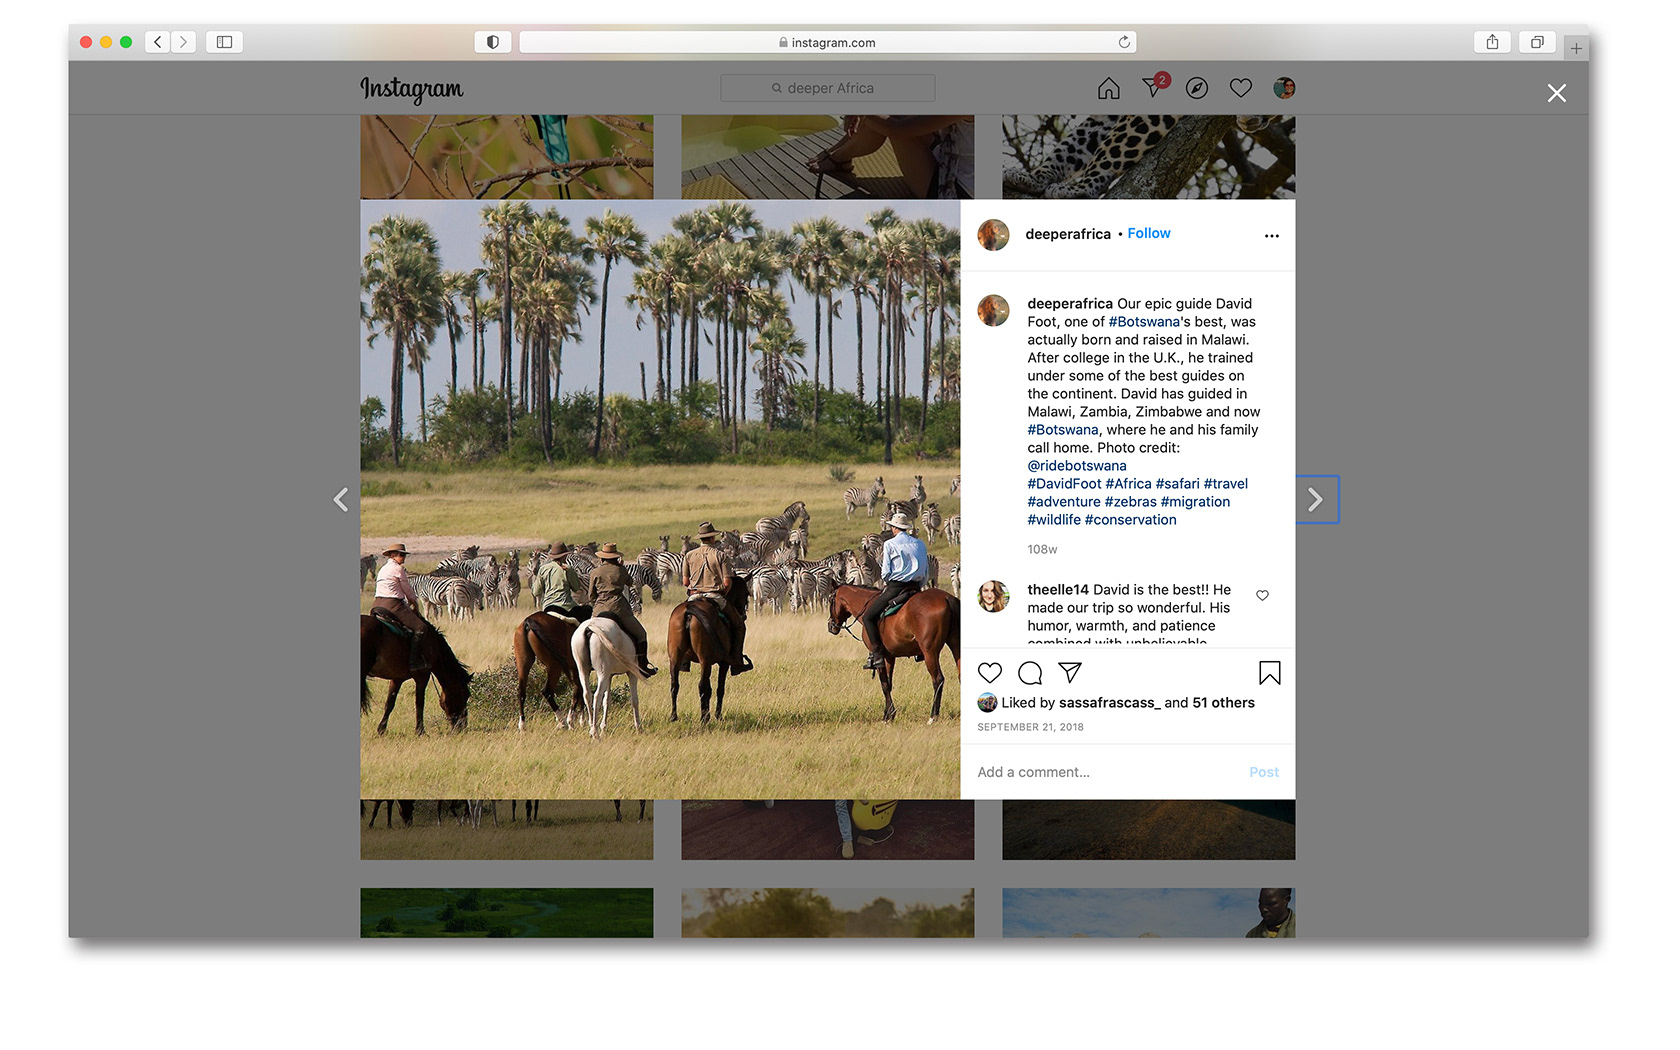The image size is (1680, 1050).
Task: Open the green river landscape thumbnail
Action: click(507, 913)
